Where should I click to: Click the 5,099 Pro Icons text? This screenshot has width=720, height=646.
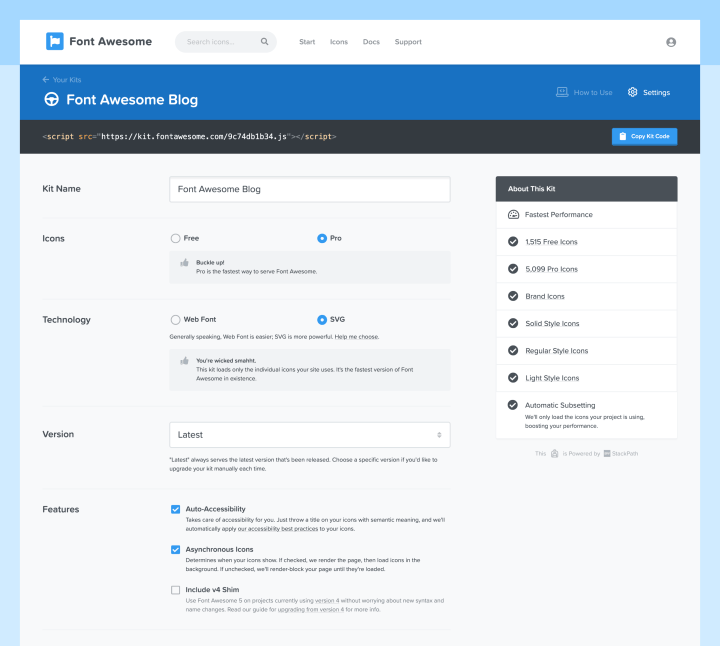tap(551, 269)
